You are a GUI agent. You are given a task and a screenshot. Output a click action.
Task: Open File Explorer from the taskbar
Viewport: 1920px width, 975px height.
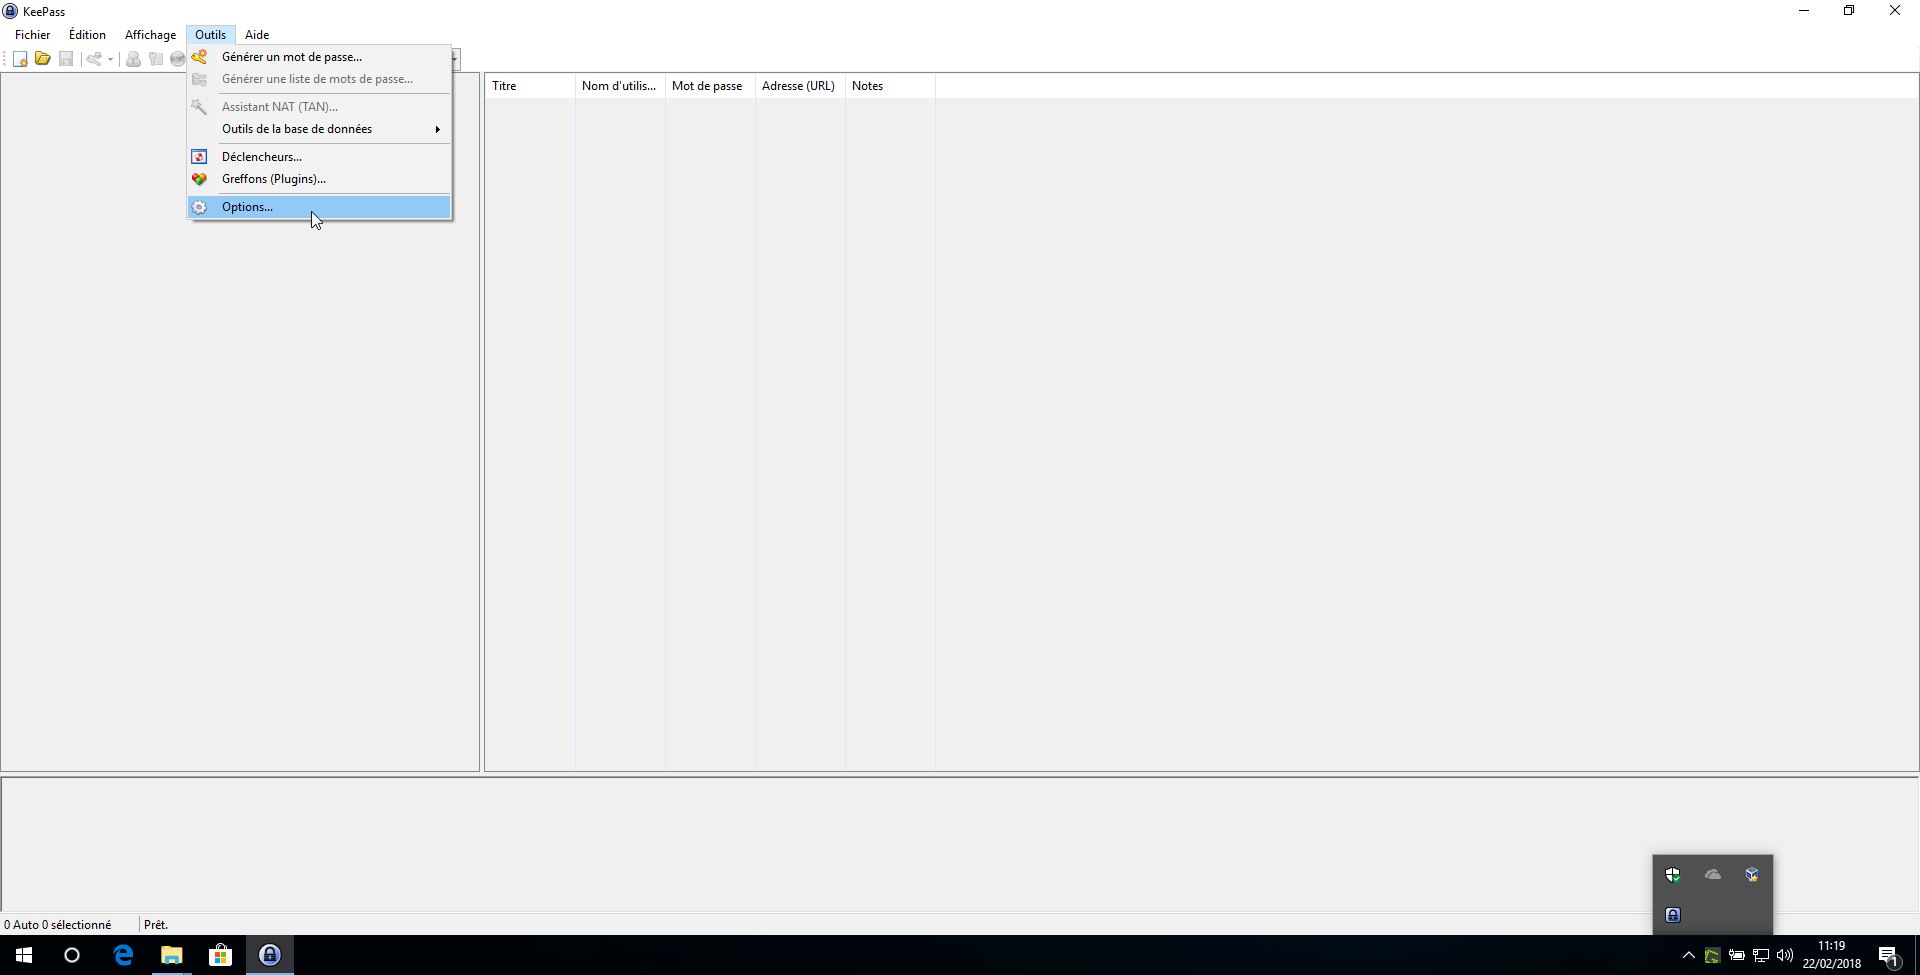(x=172, y=955)
